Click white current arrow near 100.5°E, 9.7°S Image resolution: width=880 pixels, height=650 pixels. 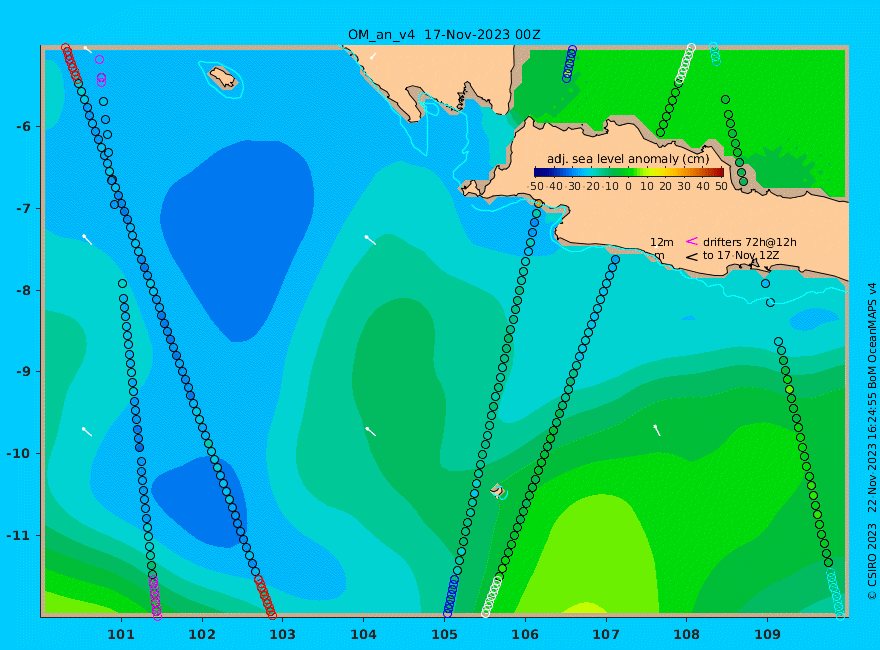coord(87,431)
